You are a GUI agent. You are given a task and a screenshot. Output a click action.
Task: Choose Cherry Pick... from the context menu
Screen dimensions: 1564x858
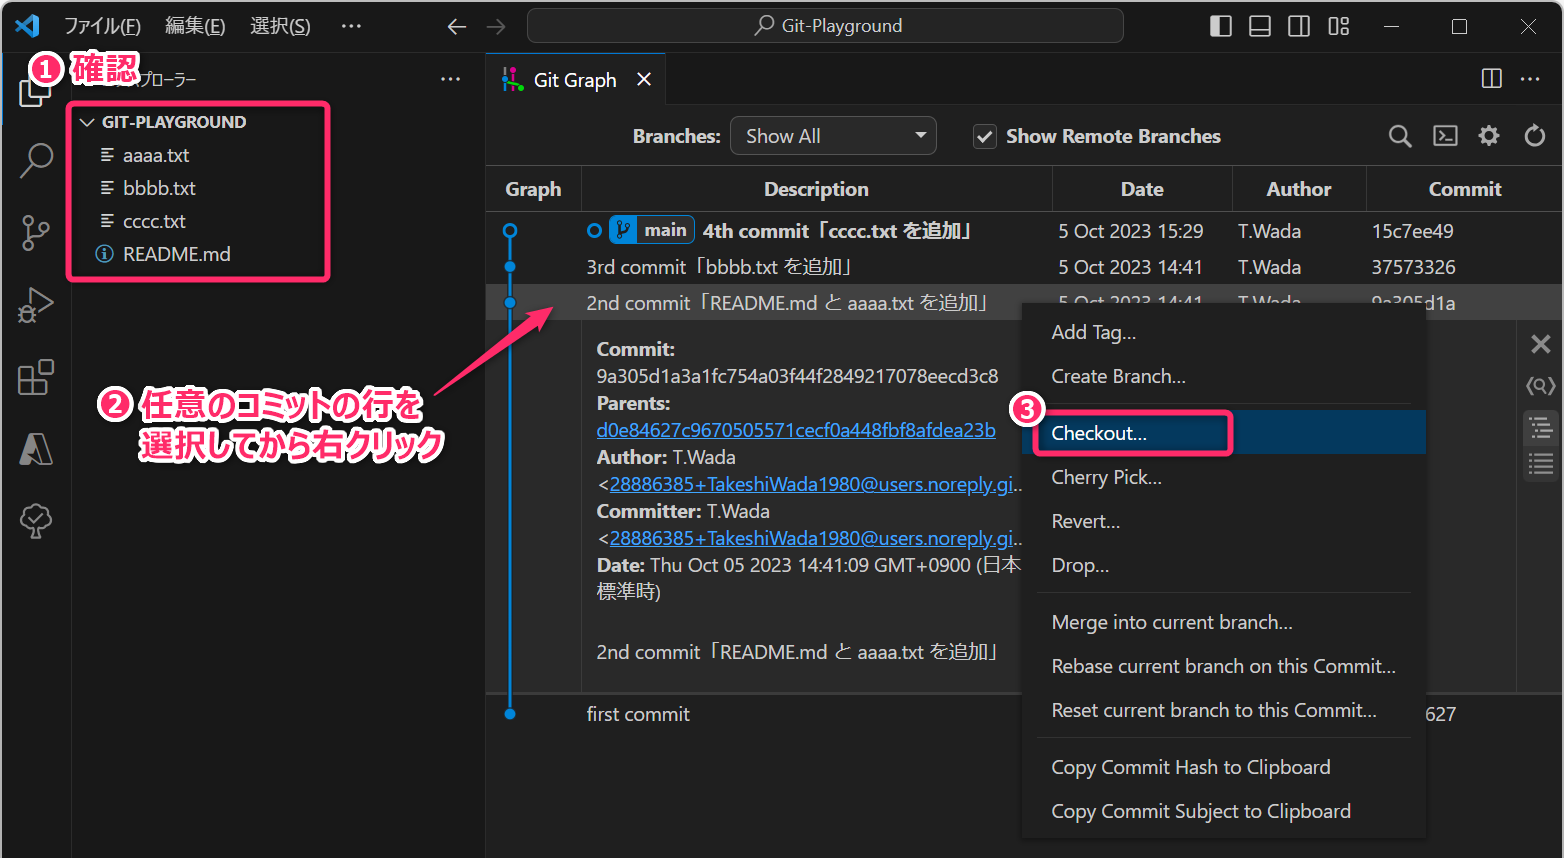point(1106,477)
